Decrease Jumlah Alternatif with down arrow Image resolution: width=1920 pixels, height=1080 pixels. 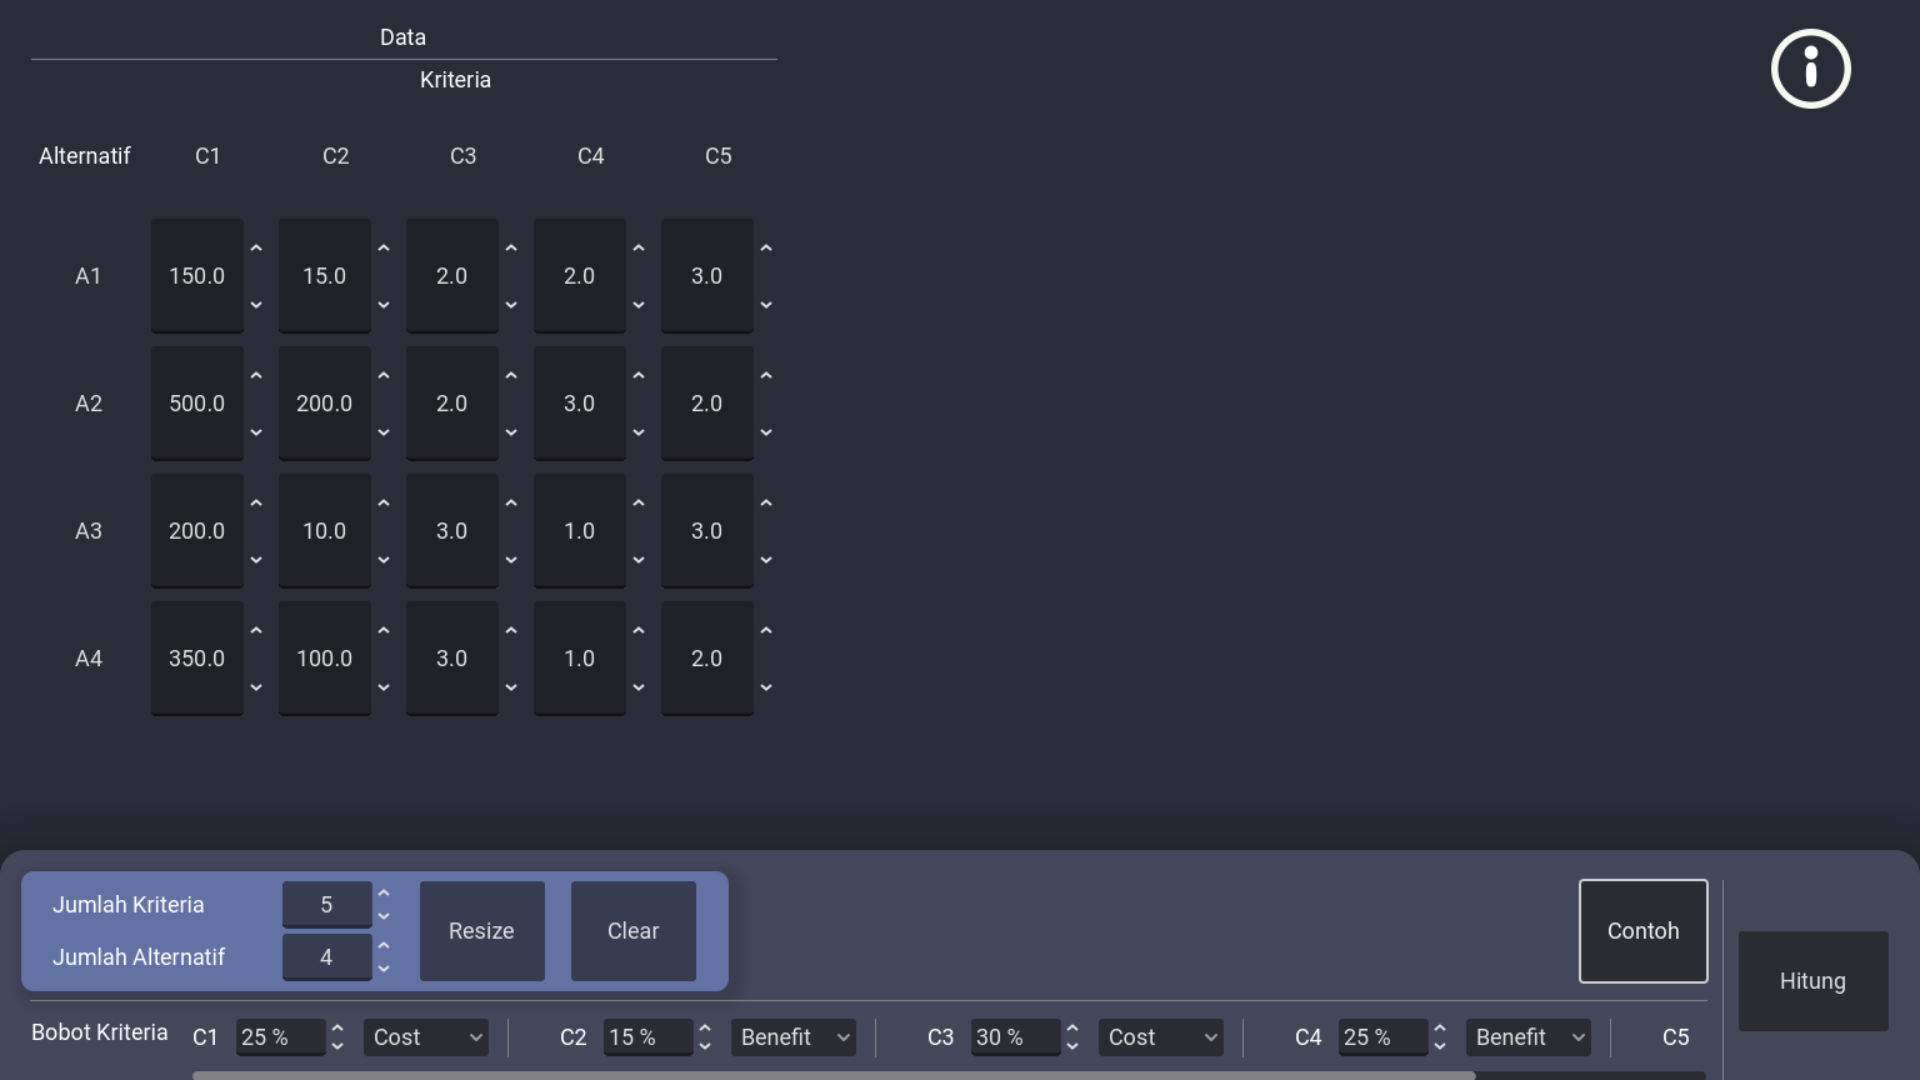384,969
